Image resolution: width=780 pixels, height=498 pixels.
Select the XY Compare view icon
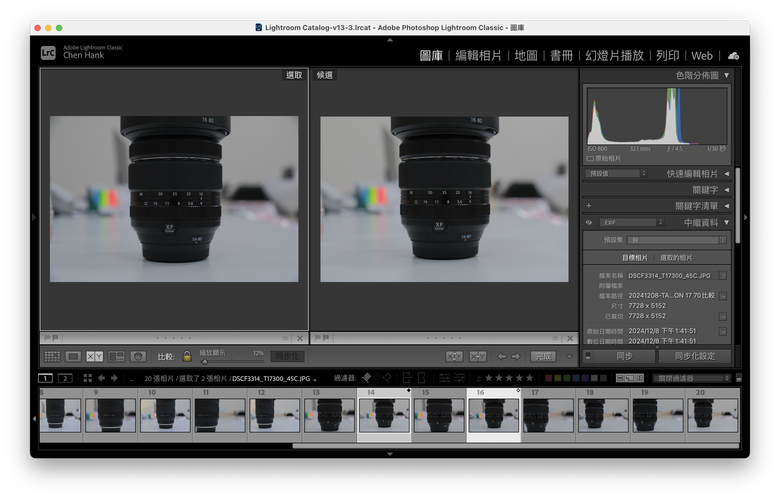coord(95,356)
